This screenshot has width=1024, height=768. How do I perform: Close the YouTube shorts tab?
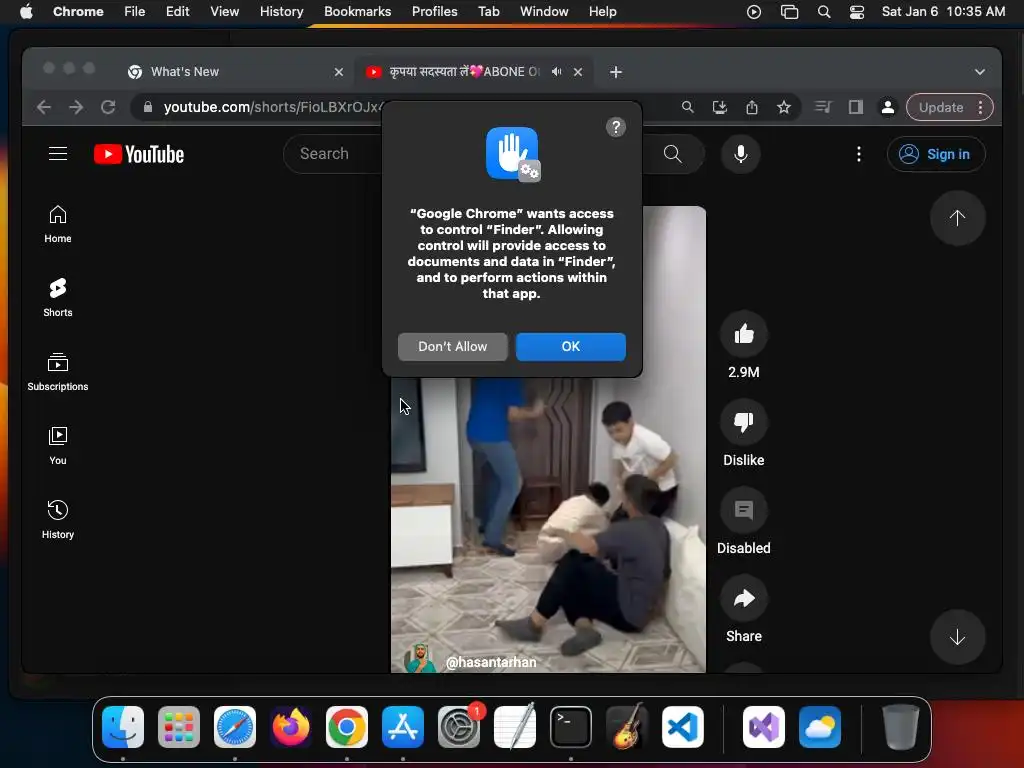coord(578,72)
